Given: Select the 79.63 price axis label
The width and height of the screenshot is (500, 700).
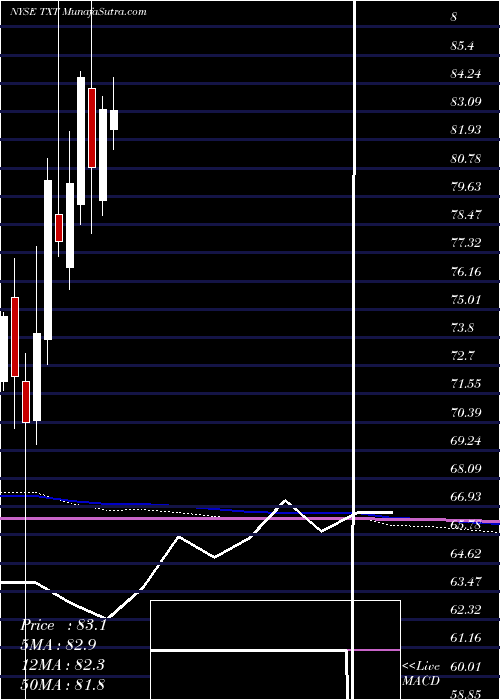Looking at the screenshot, I should click(466, 186).
